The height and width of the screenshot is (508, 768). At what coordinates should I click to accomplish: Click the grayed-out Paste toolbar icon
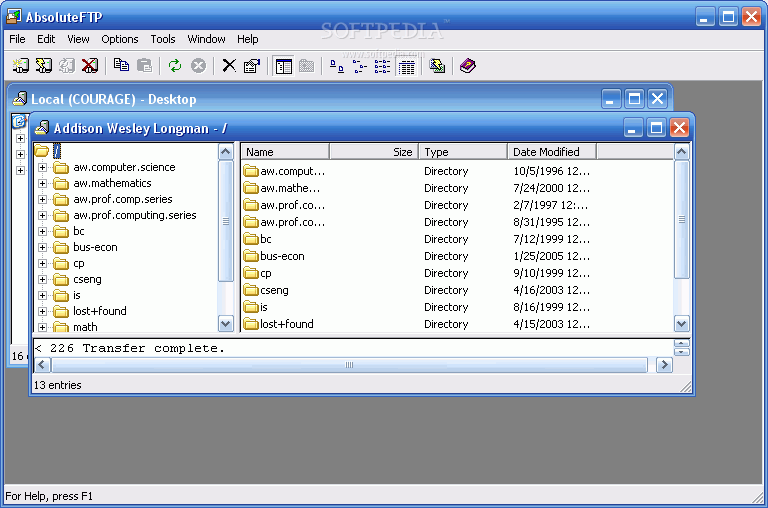[x=144, y=66]
